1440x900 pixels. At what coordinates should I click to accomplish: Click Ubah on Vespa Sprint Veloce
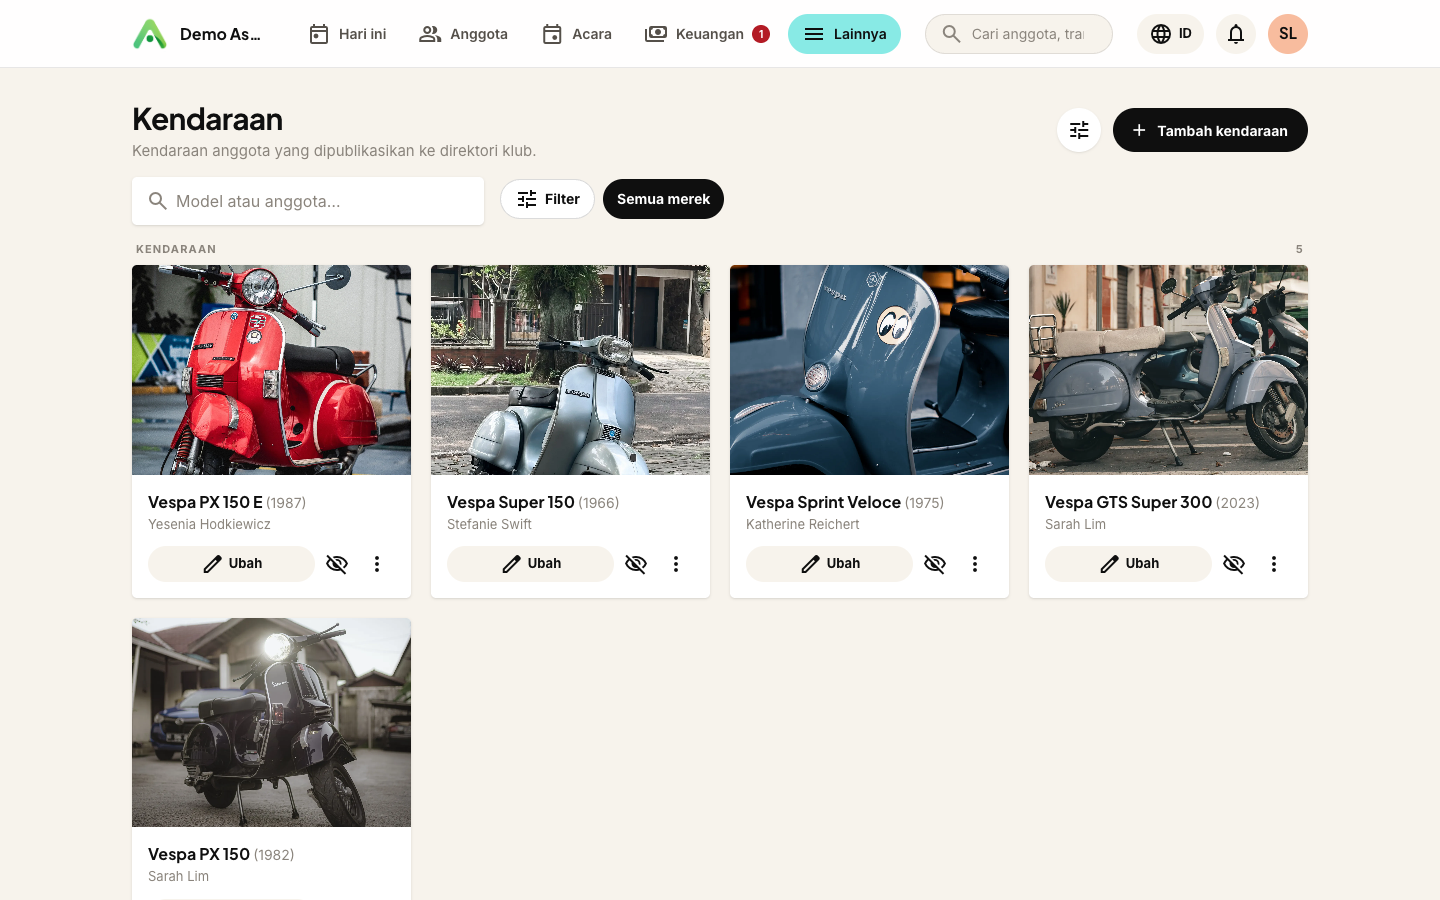point(829,564)
